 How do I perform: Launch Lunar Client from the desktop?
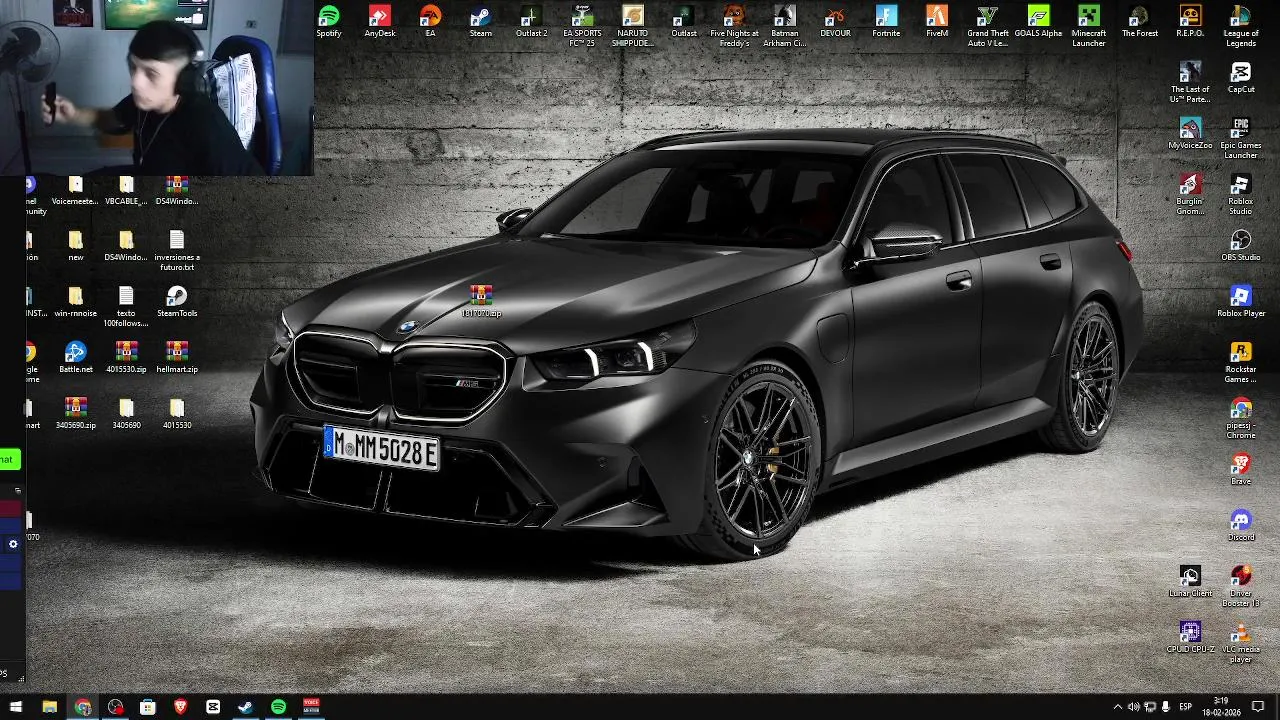1190,582
